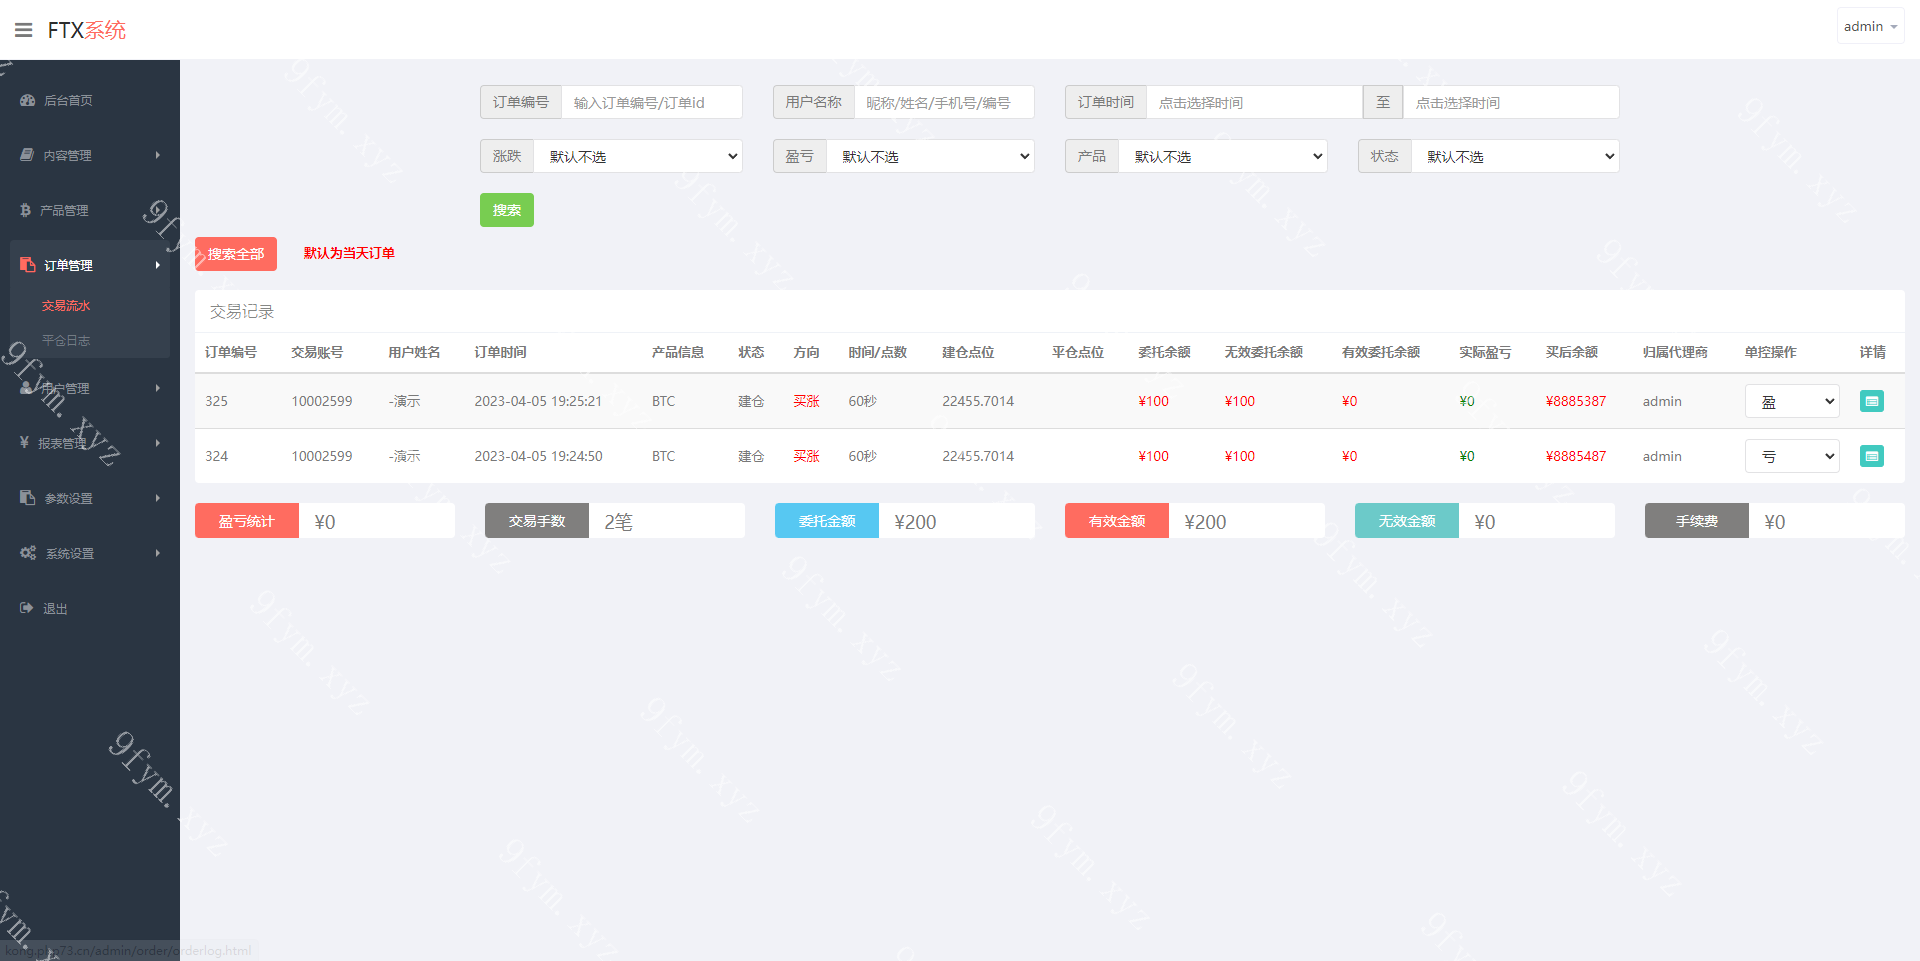Click the FTX系统 logo title
The width and height of the screenshot is (1920, 961).
[87, 30]
